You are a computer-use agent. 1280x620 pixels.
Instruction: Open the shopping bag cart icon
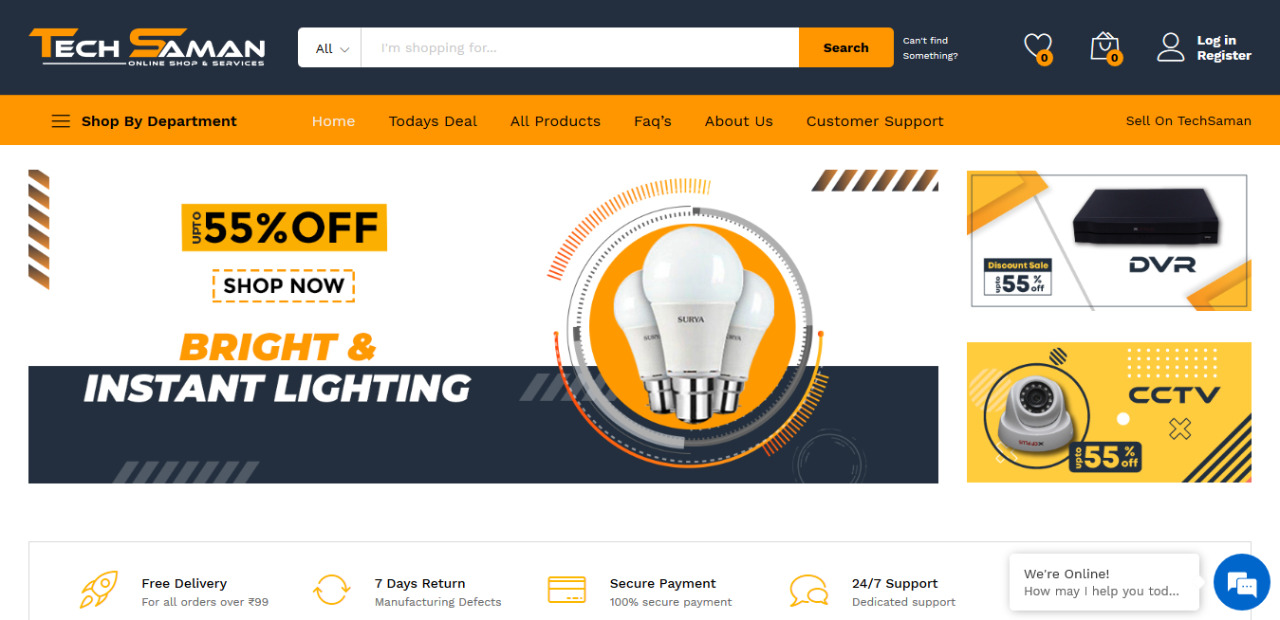(1105, 47)
